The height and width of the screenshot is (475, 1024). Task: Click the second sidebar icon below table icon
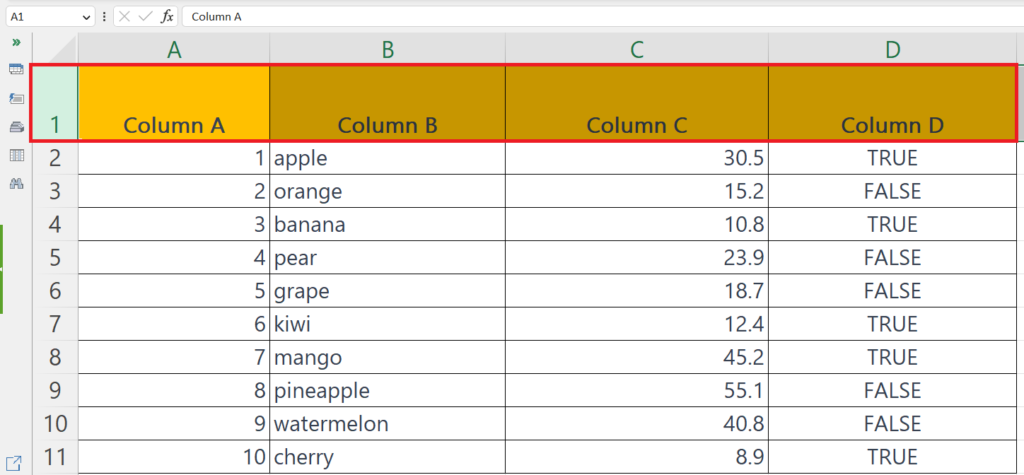[16, 99]
